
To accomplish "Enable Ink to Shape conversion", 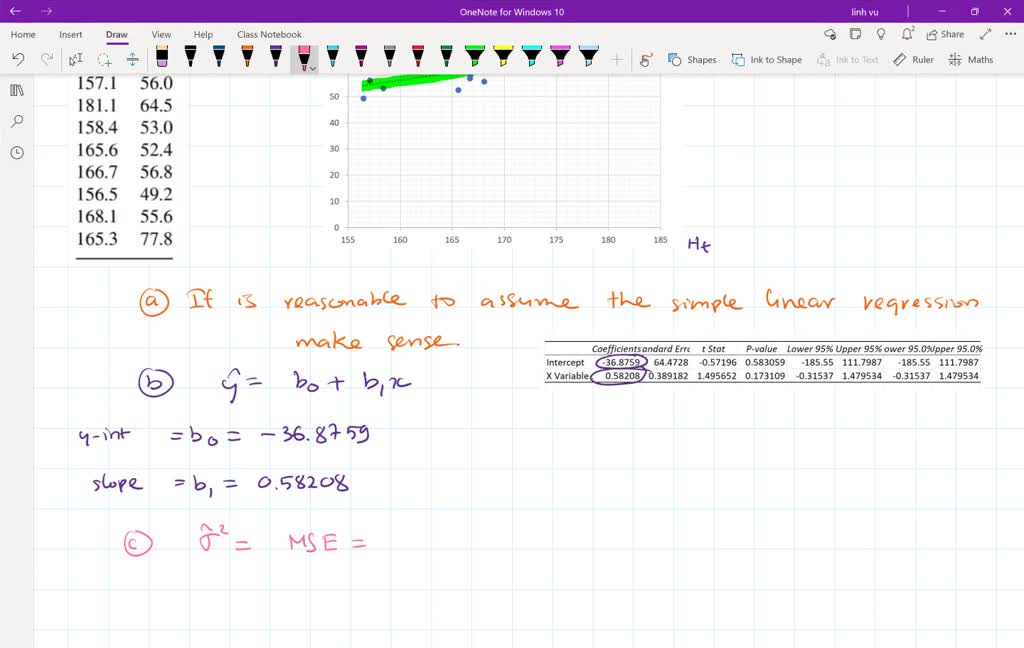I will point(766,59).
